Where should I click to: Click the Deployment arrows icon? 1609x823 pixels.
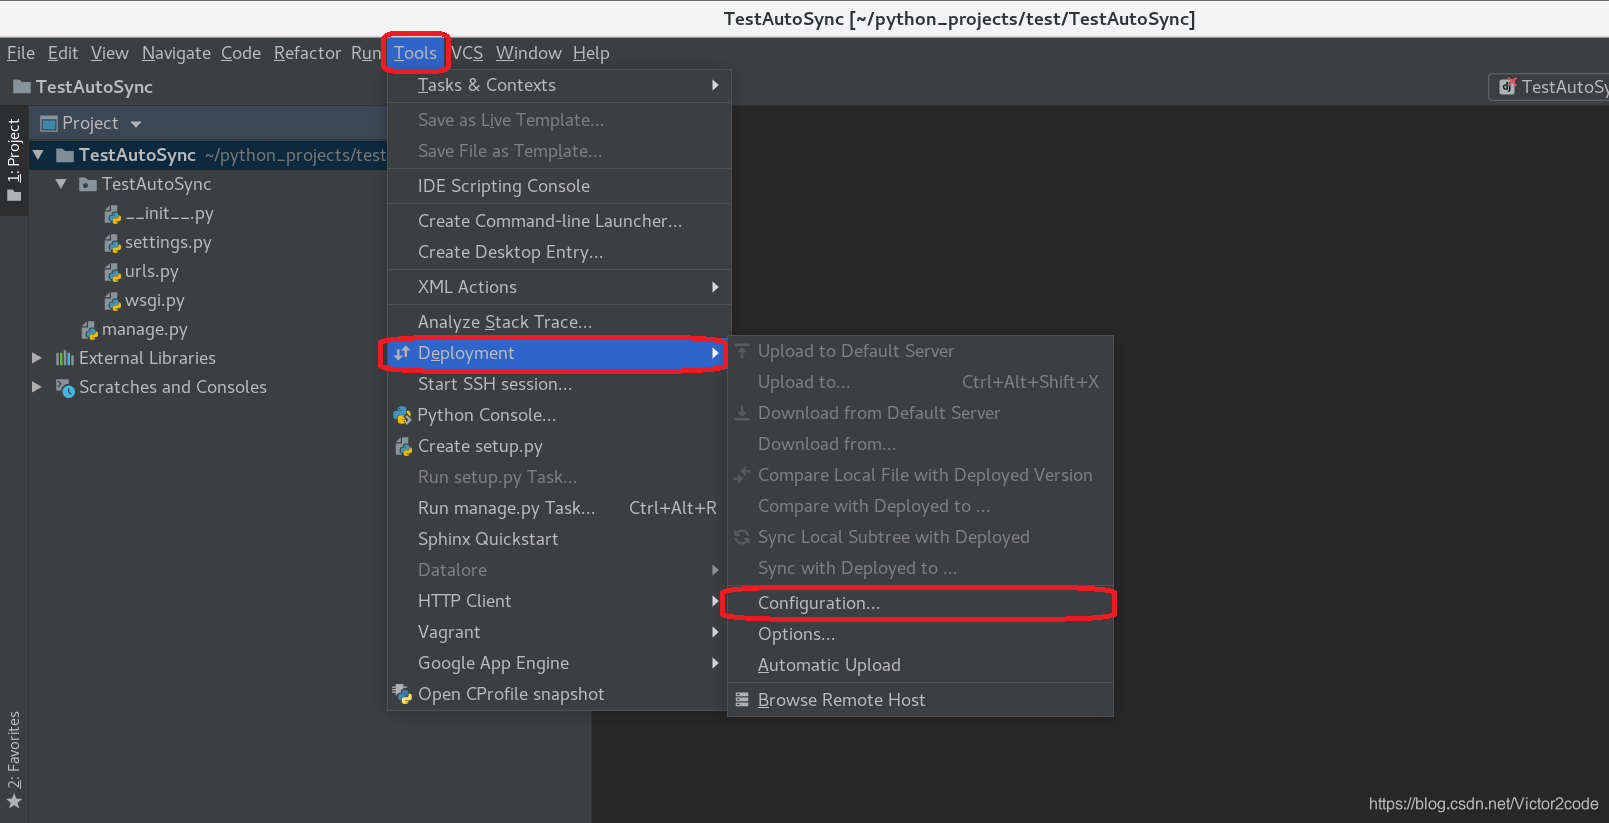pos(402,353)
